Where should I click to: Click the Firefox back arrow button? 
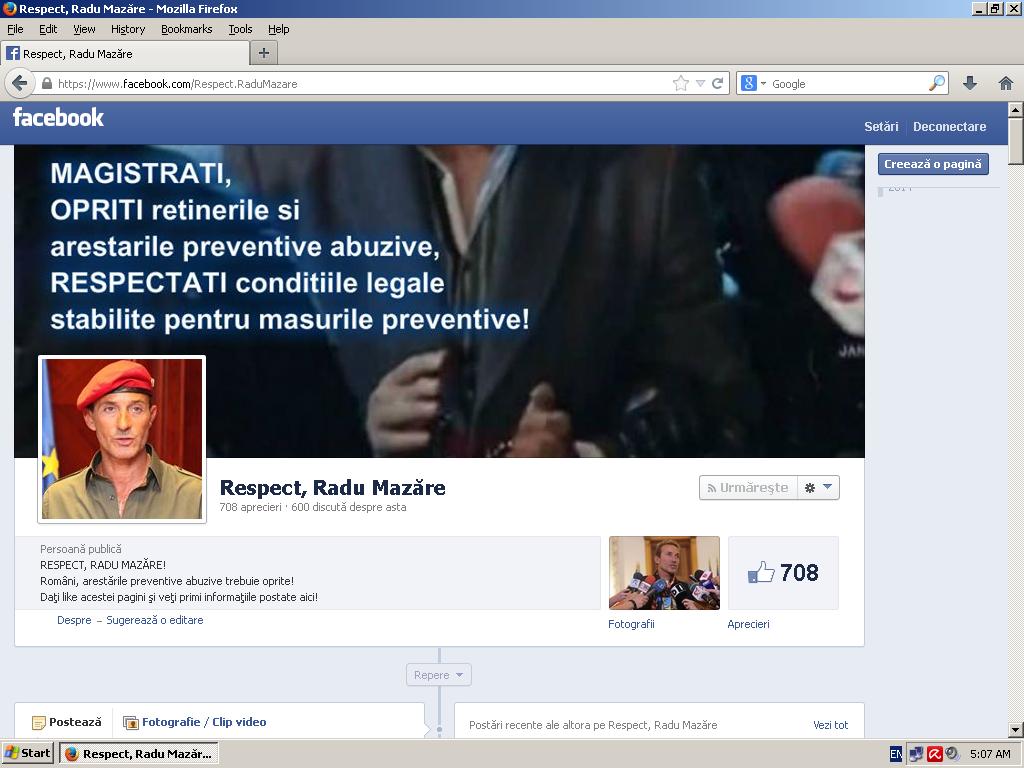pyautogui.click(x=19, y=83)
